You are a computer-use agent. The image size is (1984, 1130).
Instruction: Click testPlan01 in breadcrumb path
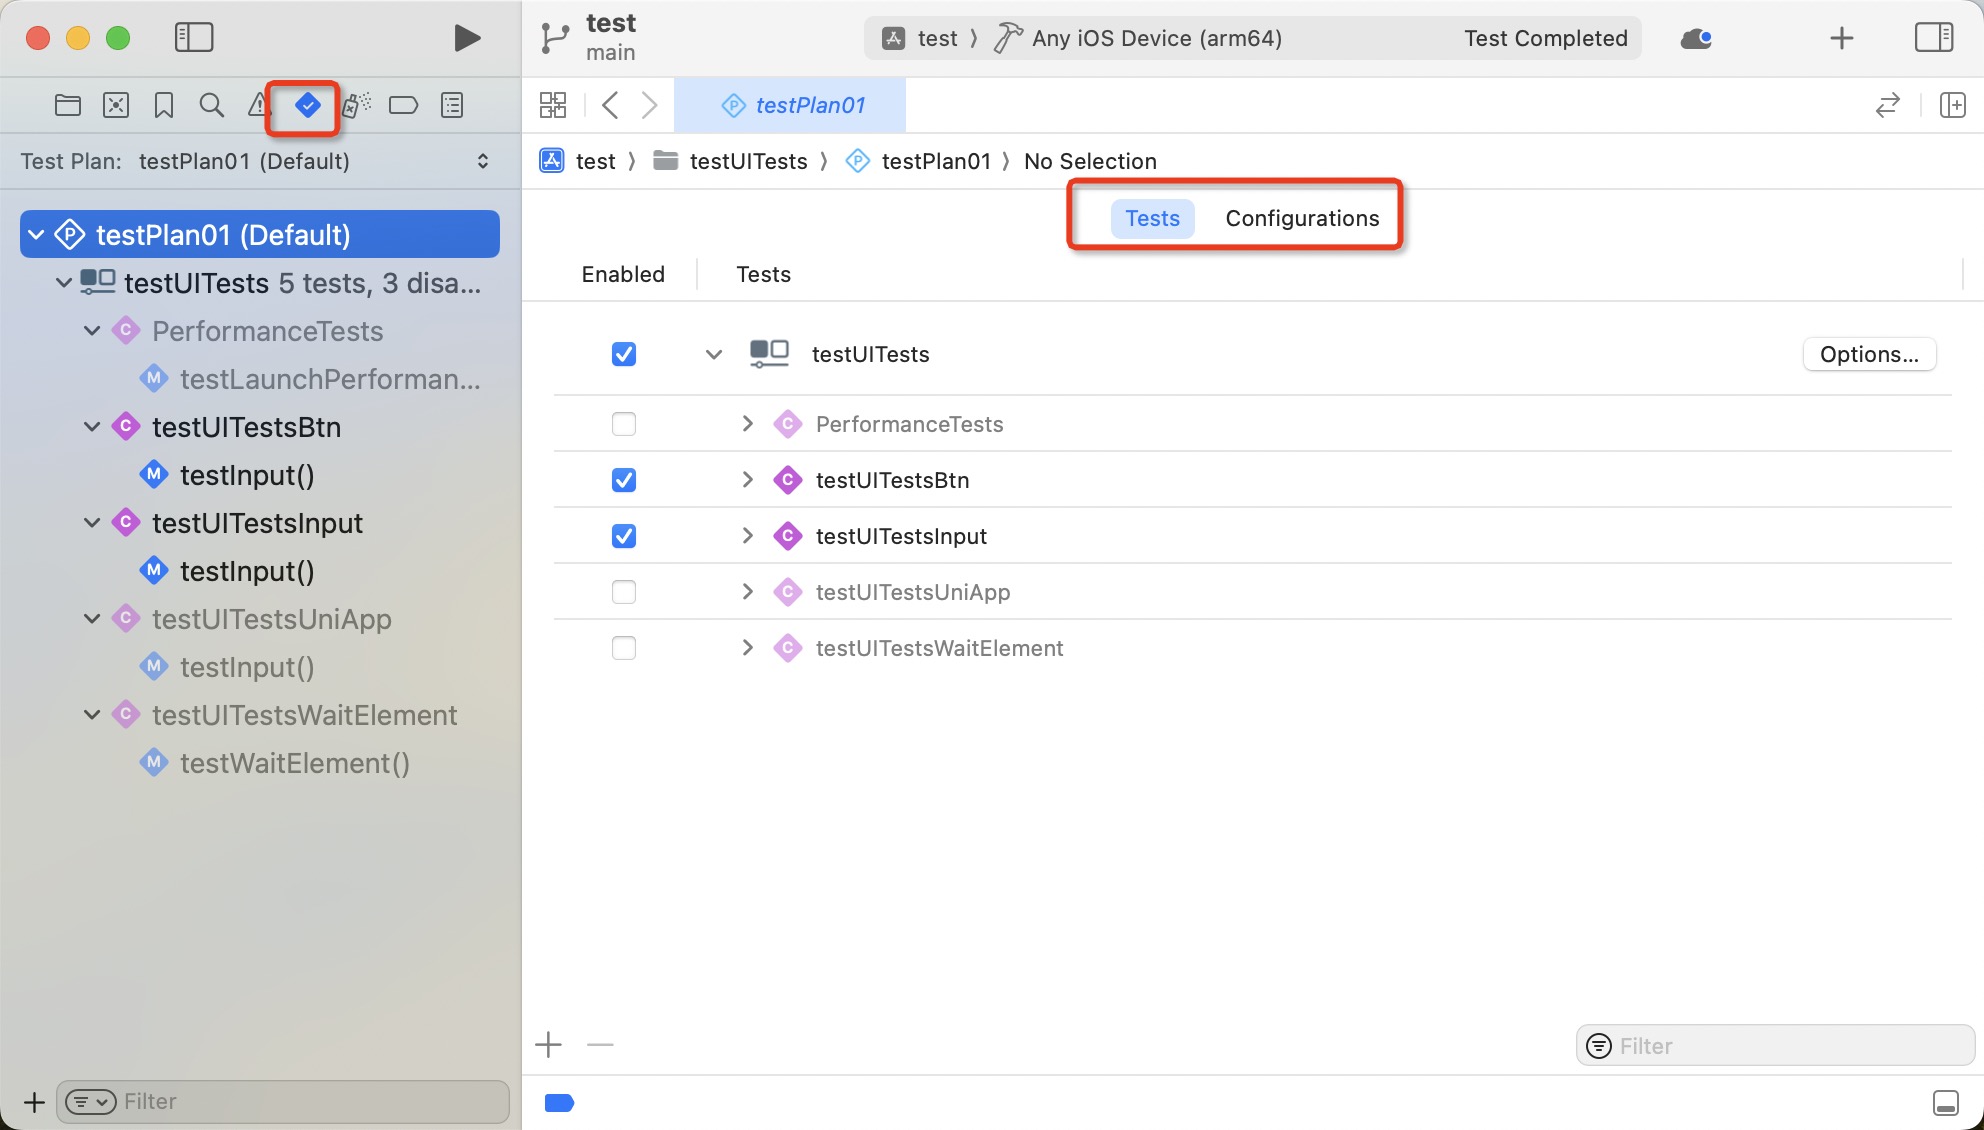(918, 161)
